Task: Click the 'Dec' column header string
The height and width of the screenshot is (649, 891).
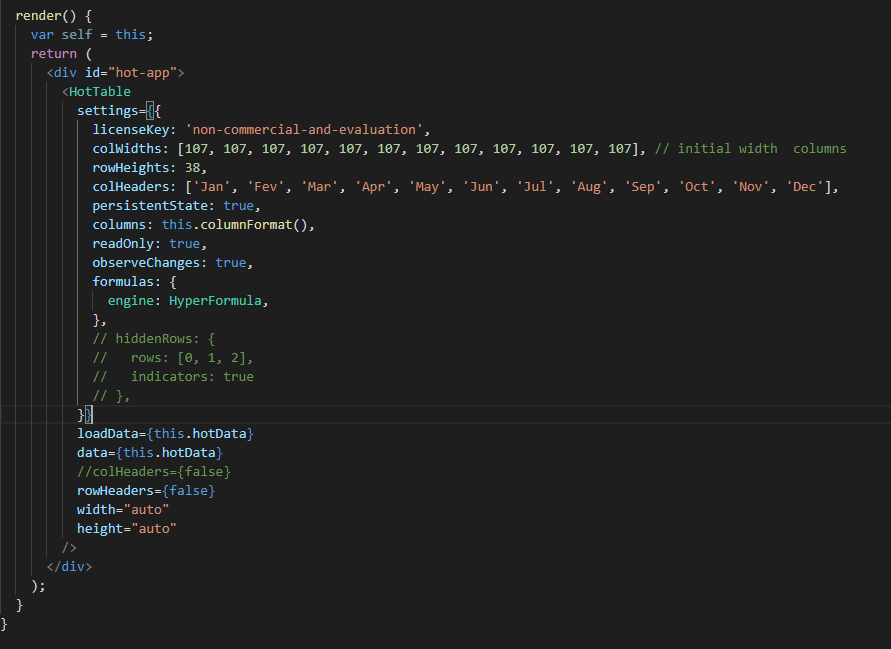Action: 804,187
